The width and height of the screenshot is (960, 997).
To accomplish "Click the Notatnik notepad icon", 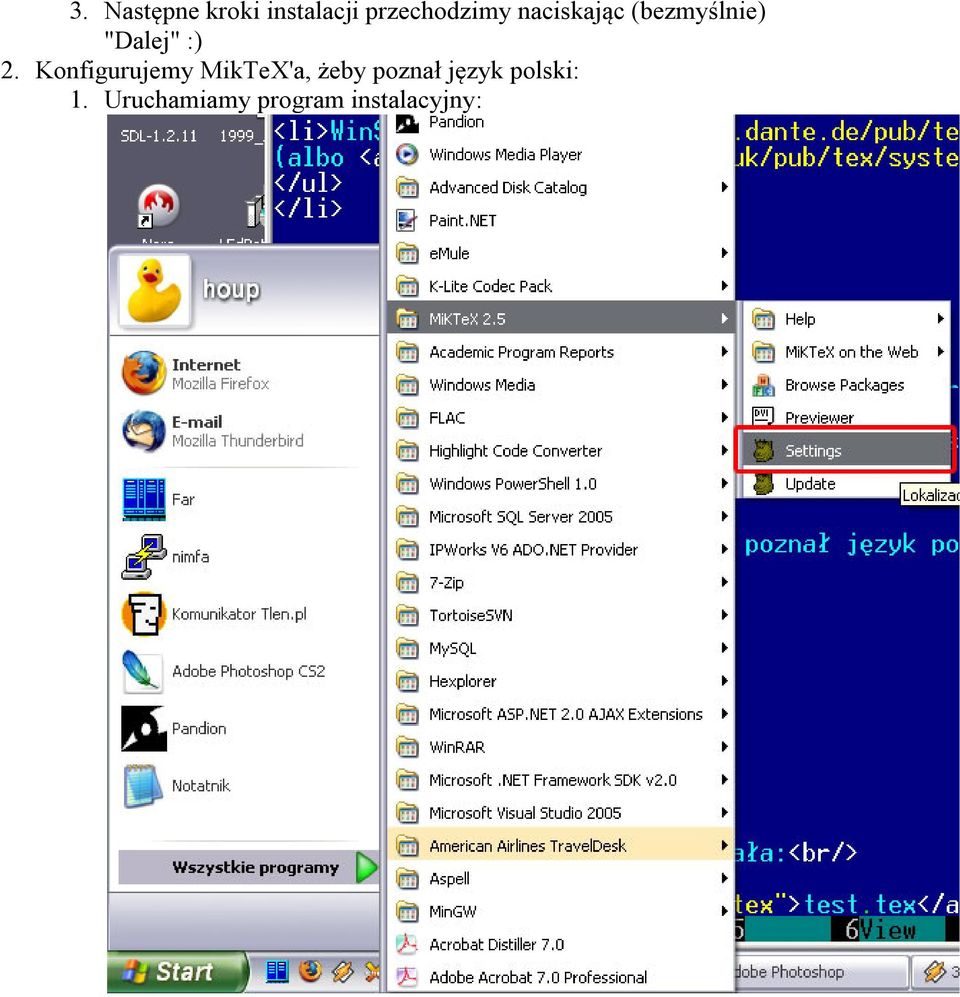I will 144,785.
